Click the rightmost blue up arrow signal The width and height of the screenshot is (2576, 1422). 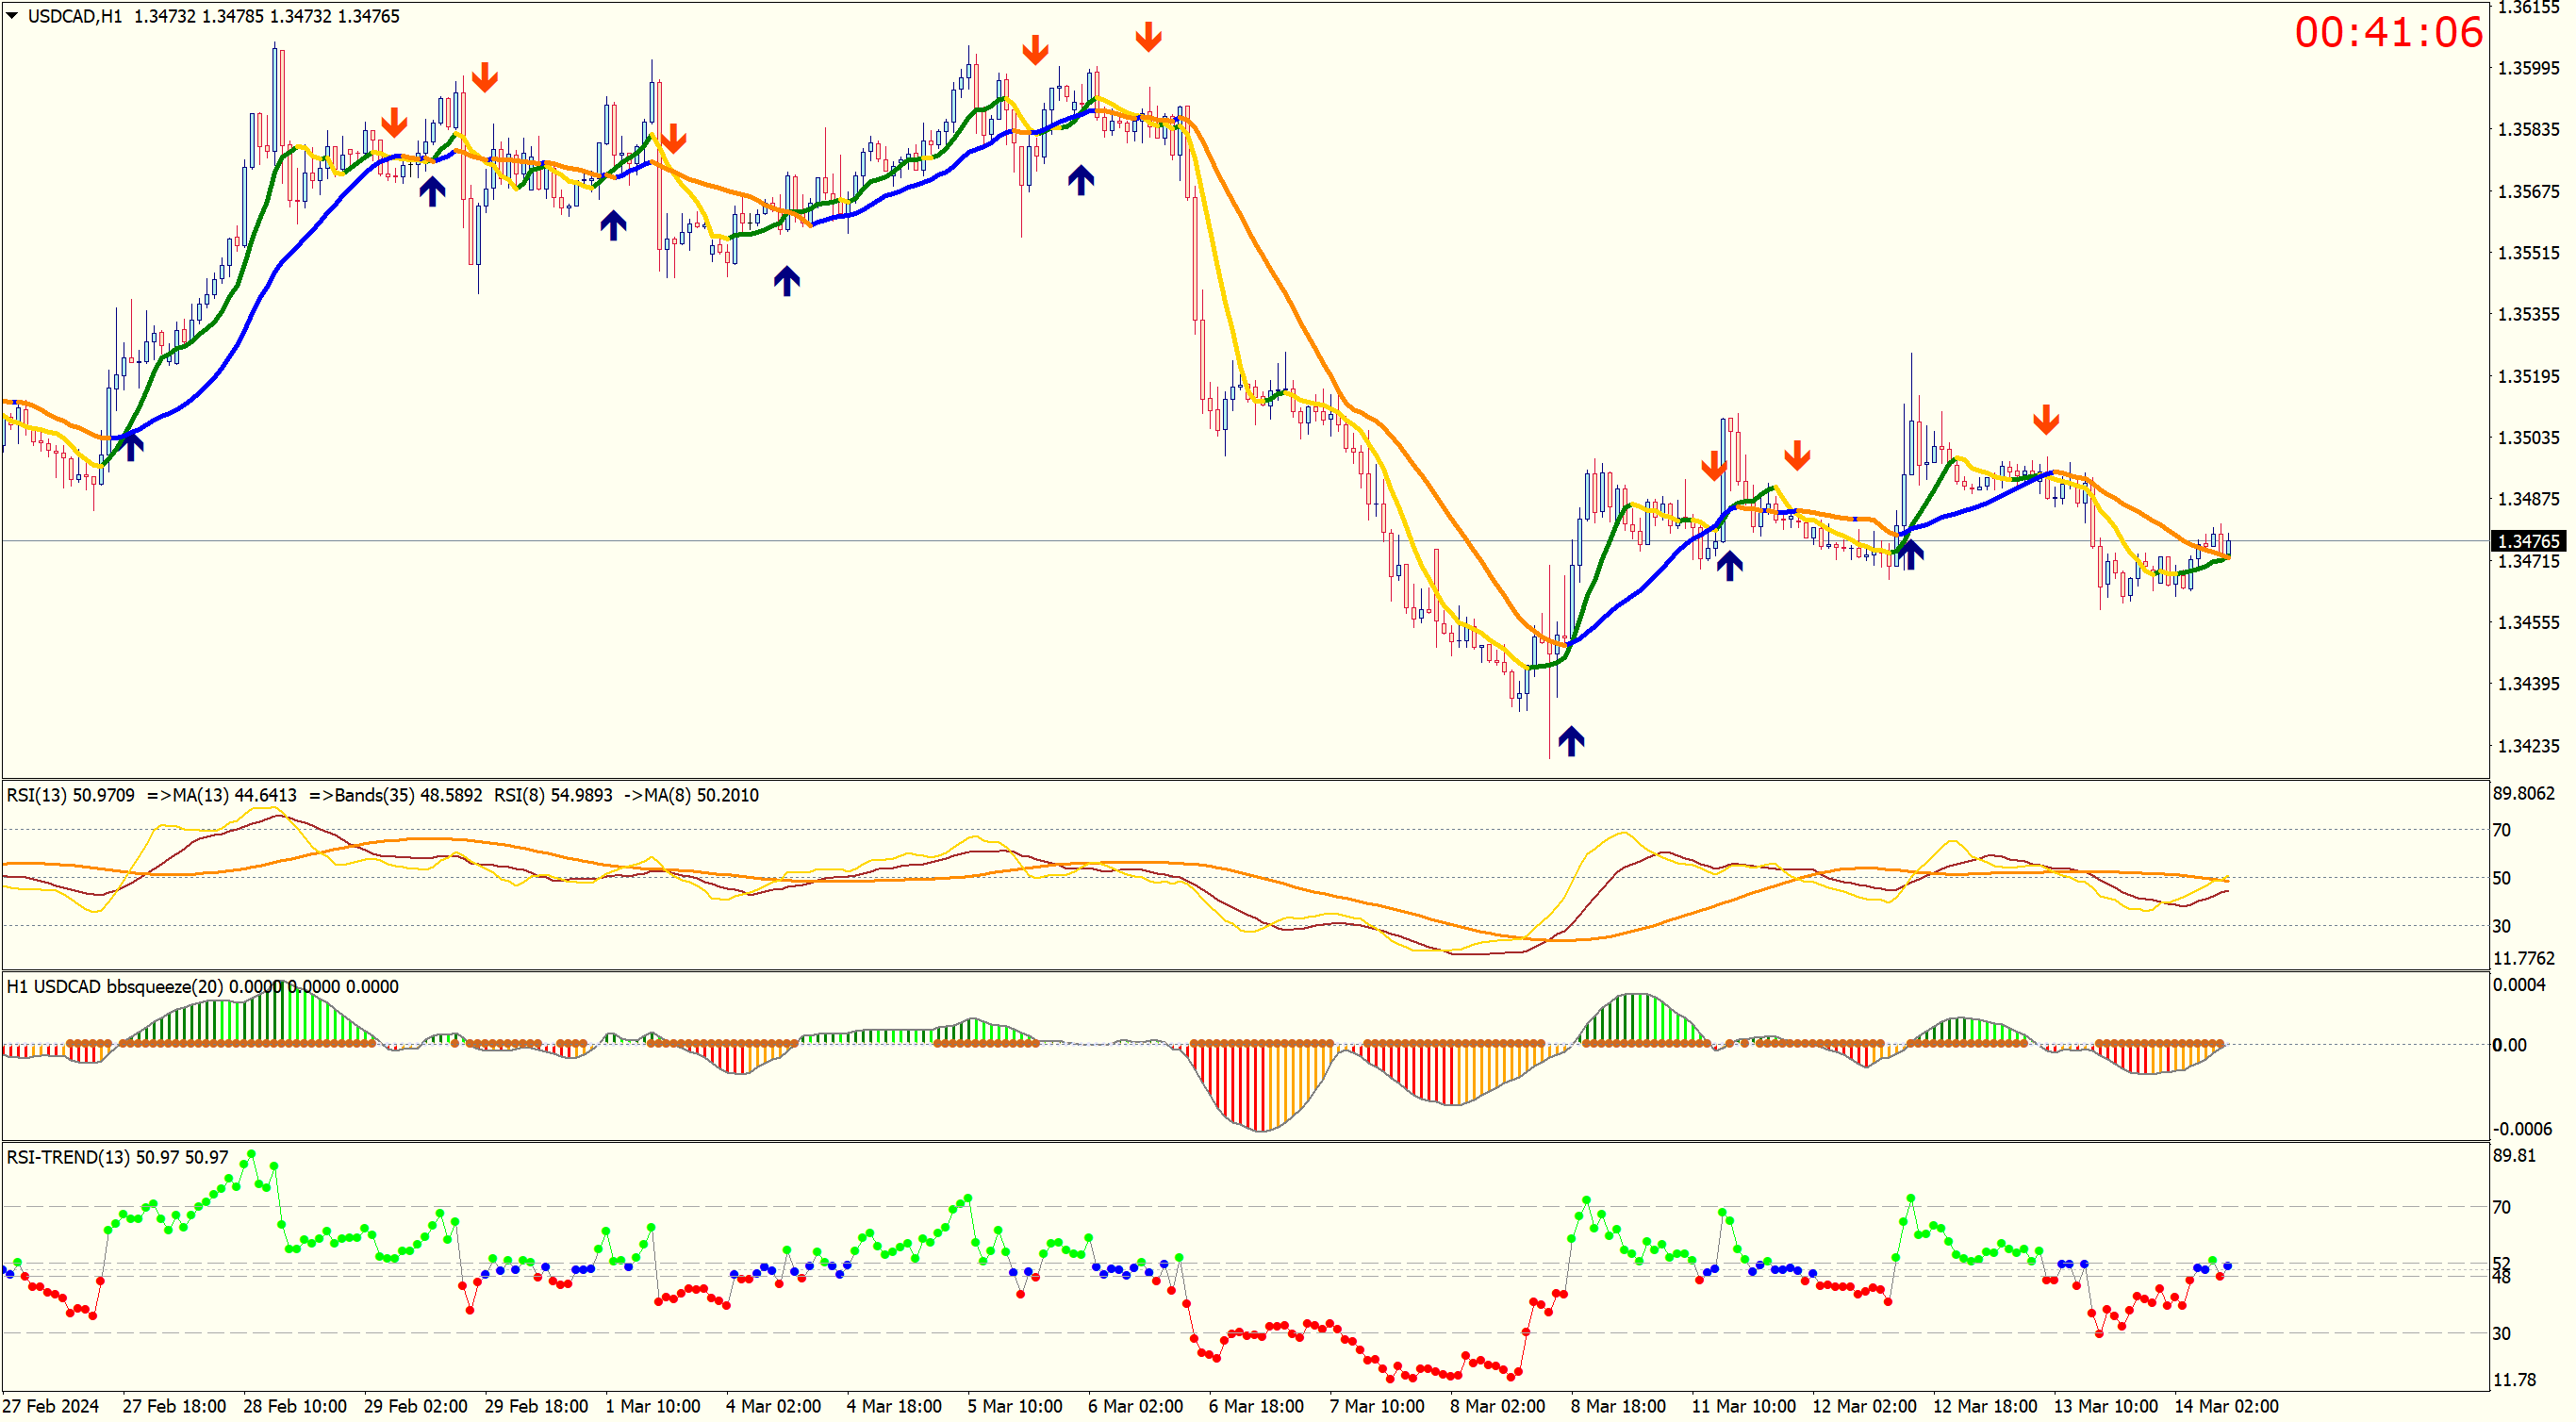1909,554
